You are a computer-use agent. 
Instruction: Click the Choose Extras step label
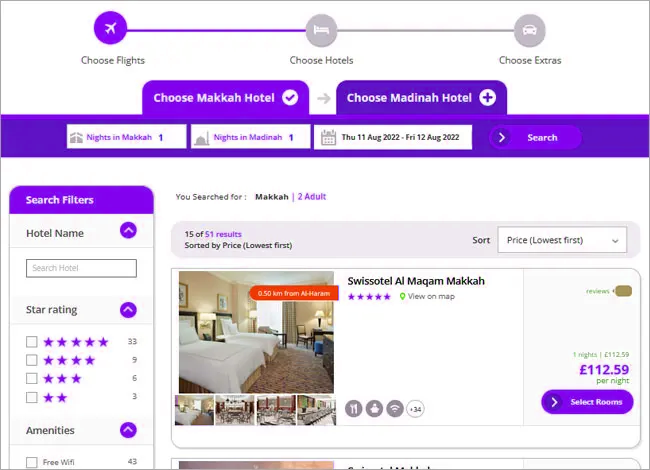click(x=530, y=61)
